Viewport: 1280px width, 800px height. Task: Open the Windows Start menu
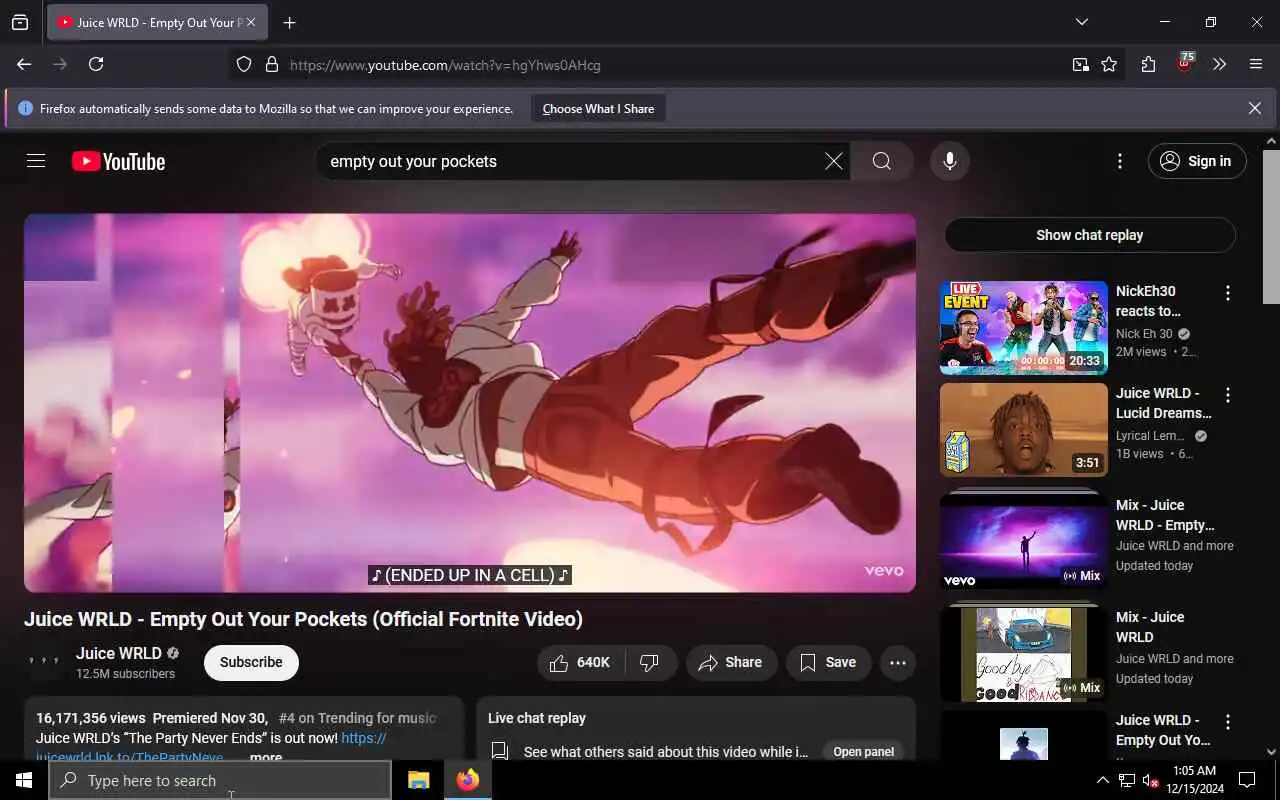(24, 780)
